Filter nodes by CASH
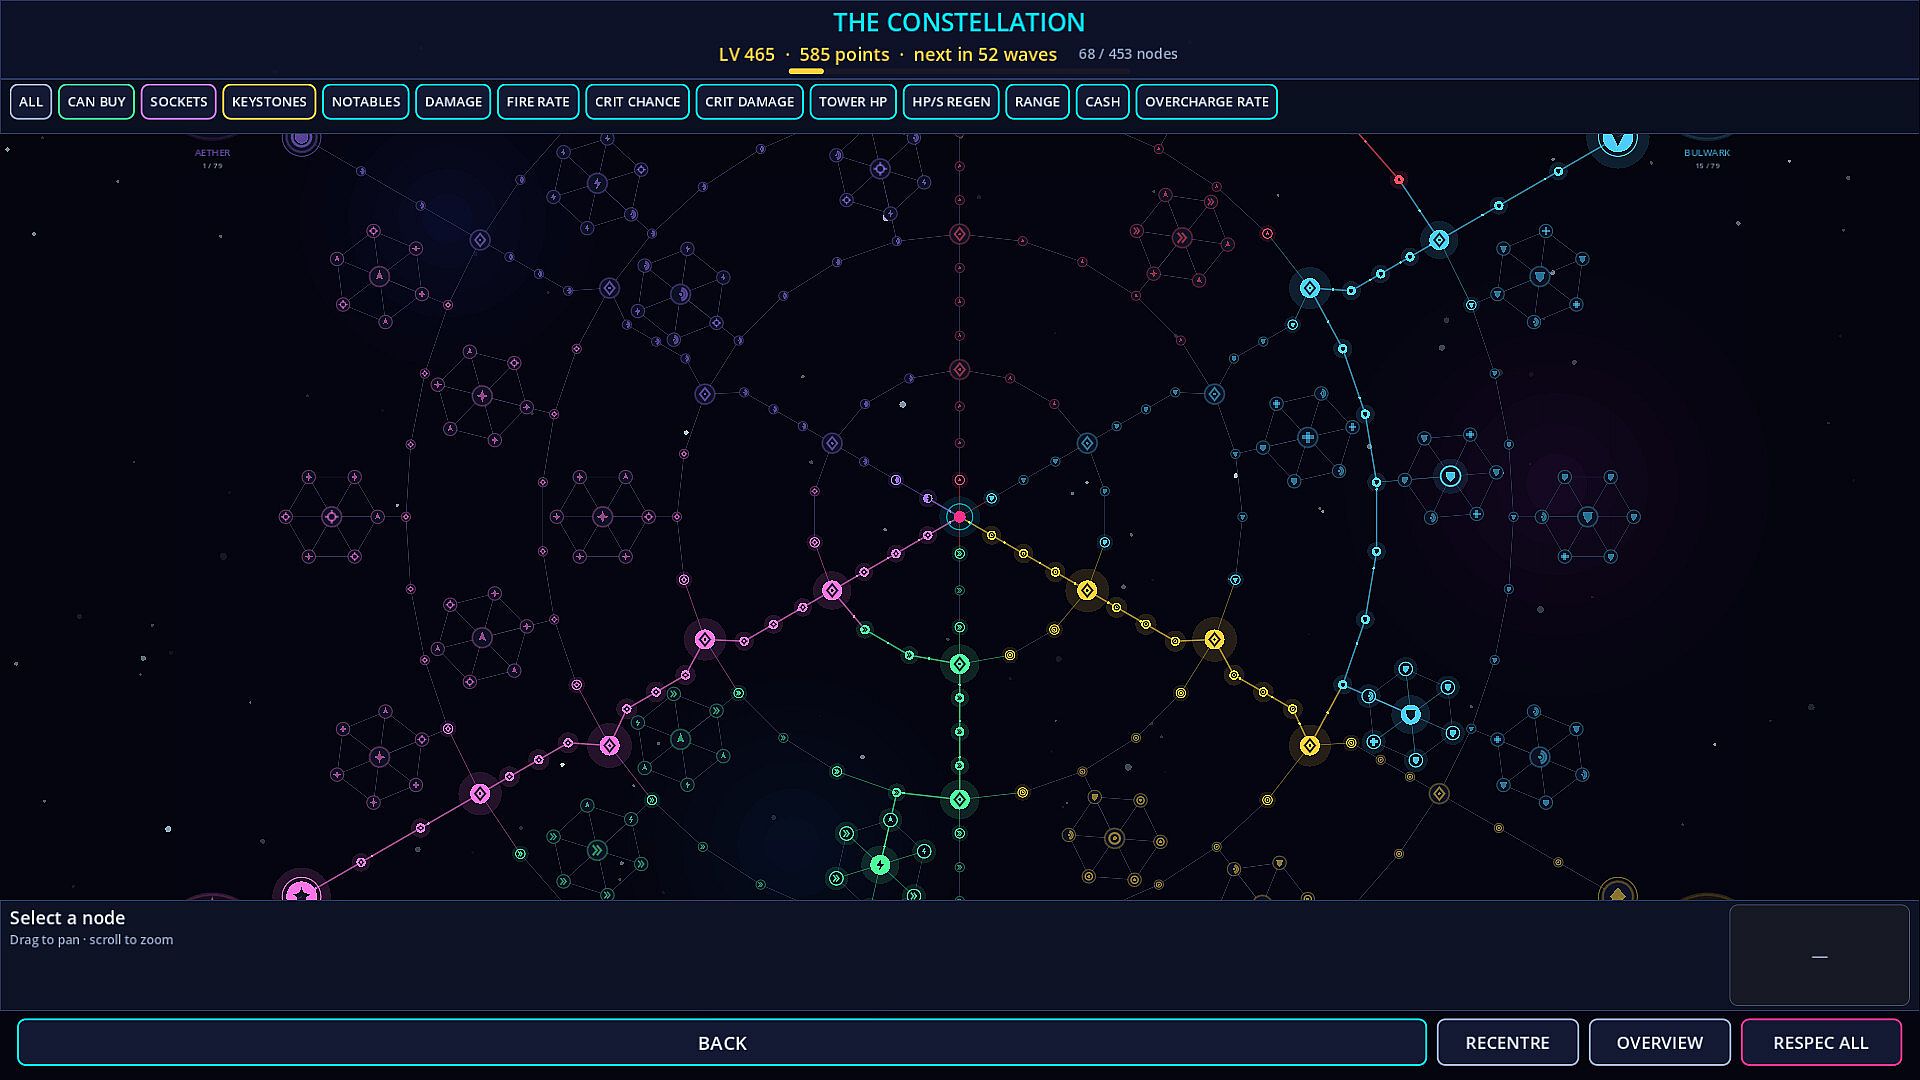Image resolution: width=1920 pixels, height=1080 pixels. [1102, 102]
